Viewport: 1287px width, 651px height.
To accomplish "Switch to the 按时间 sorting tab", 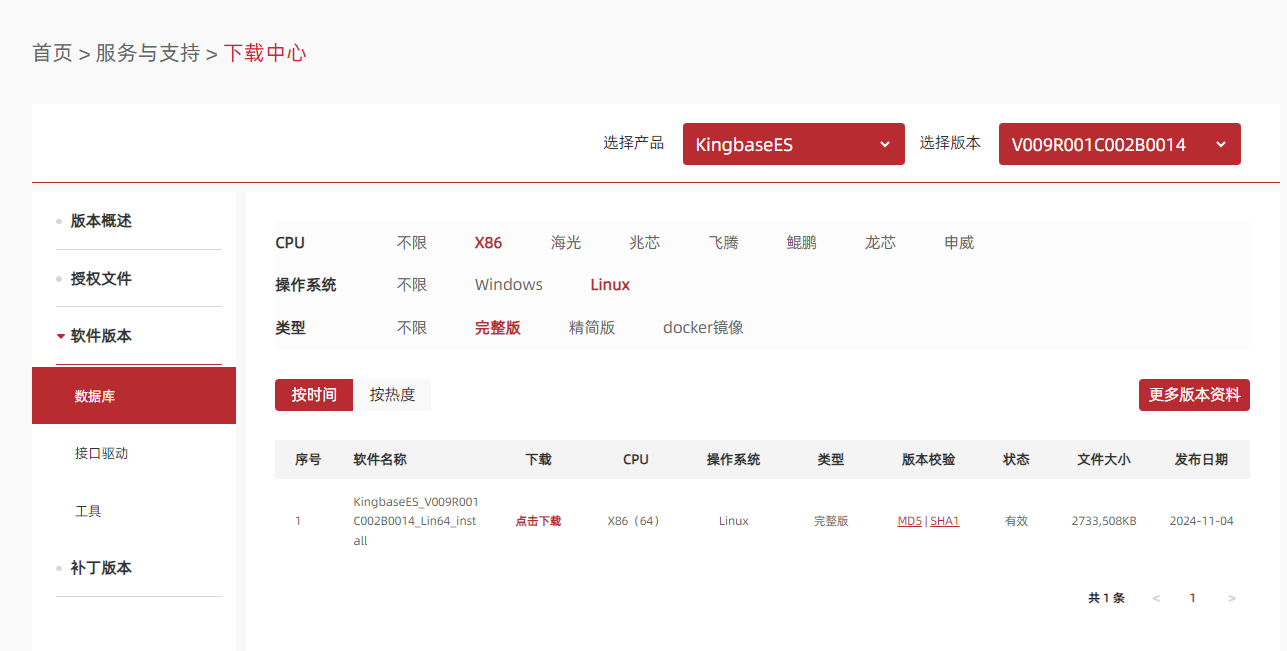I will [x=314, y=395].
